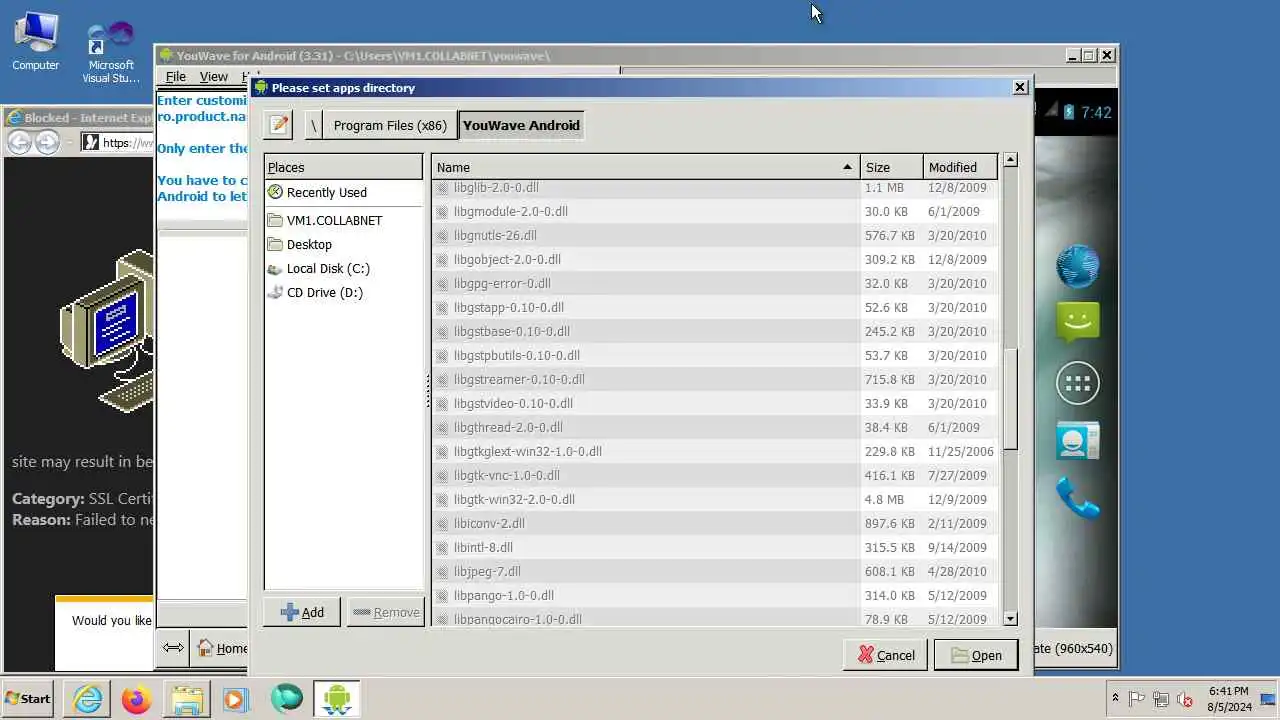Viewport: 1280px width, 720px height.
Task: Open the Android phone dialer icon
Action: coord(1077,498)
